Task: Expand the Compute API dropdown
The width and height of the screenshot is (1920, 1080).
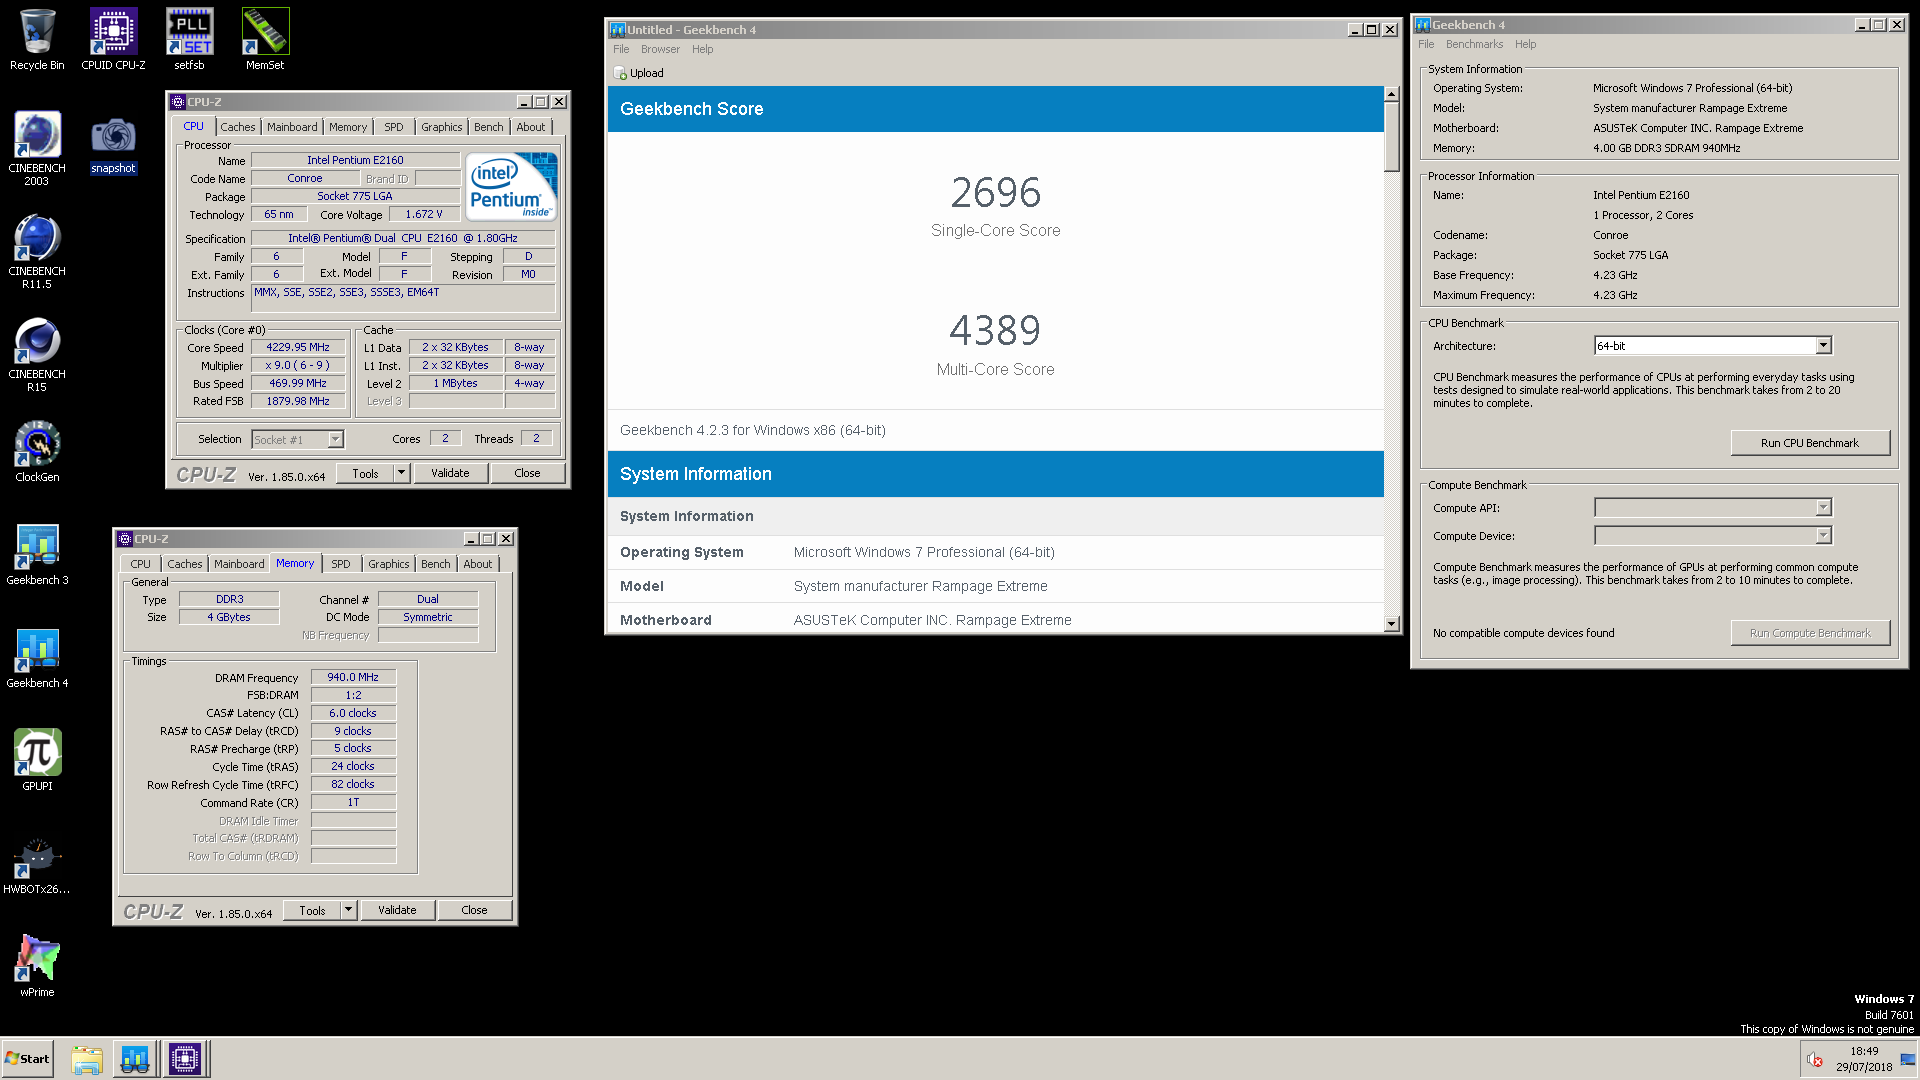Action: coord(1823,508)
